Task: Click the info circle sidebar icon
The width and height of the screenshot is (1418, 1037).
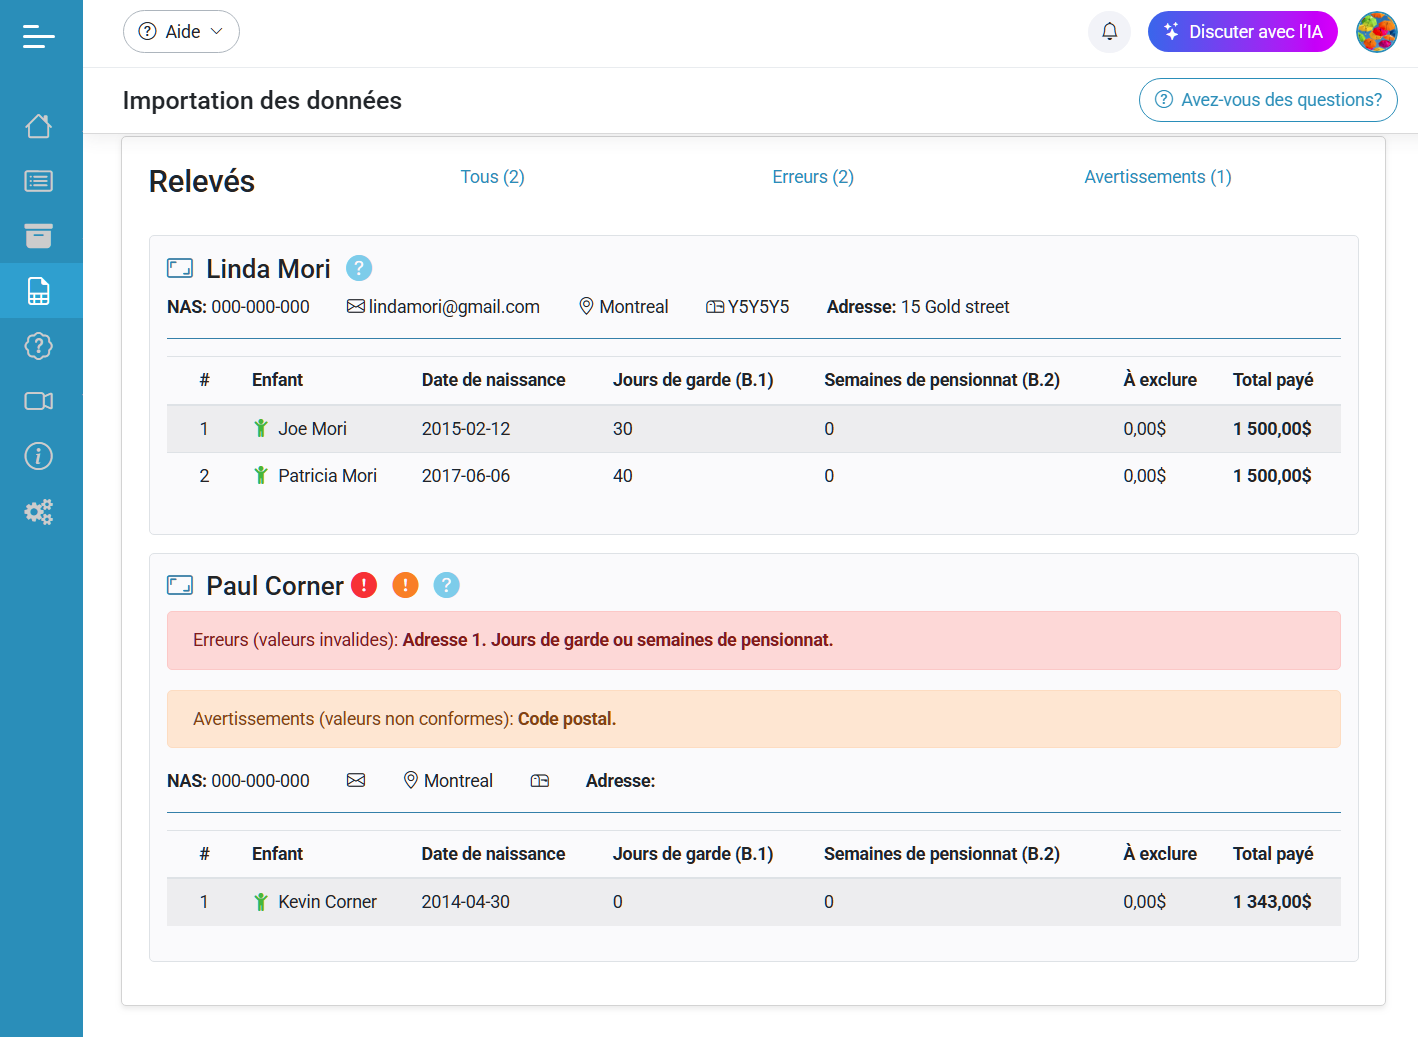Action: pyautogui.click(x=38, y=456)
